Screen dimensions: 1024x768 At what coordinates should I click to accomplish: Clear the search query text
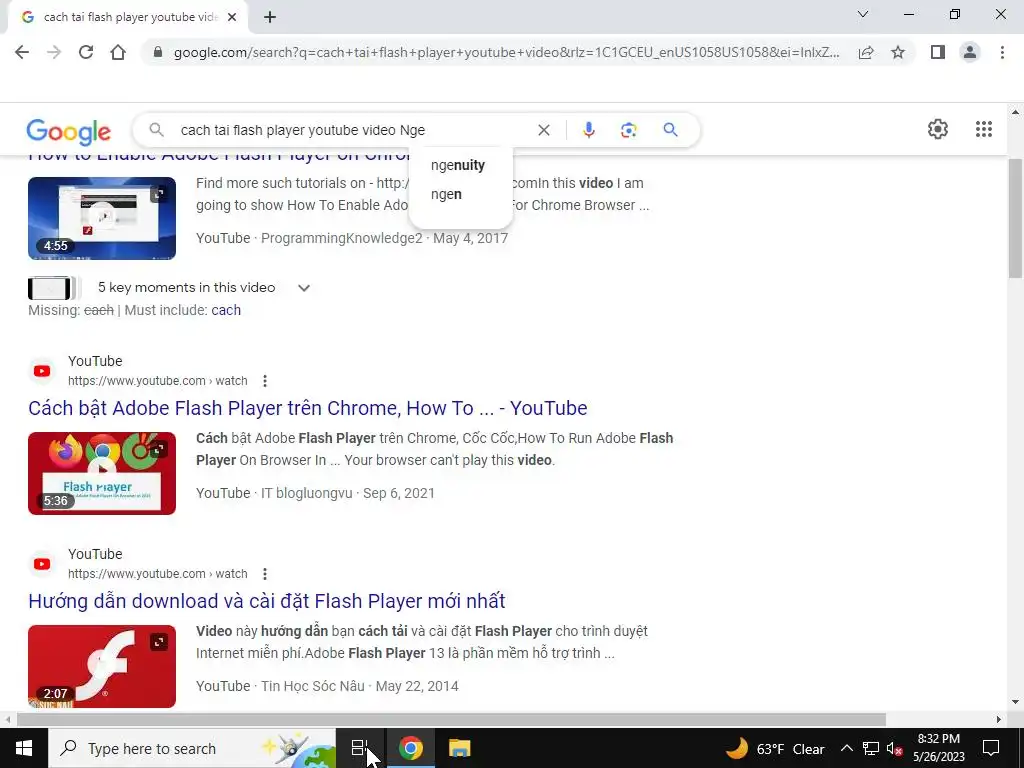pyautogui.click(x=543, y=130)
